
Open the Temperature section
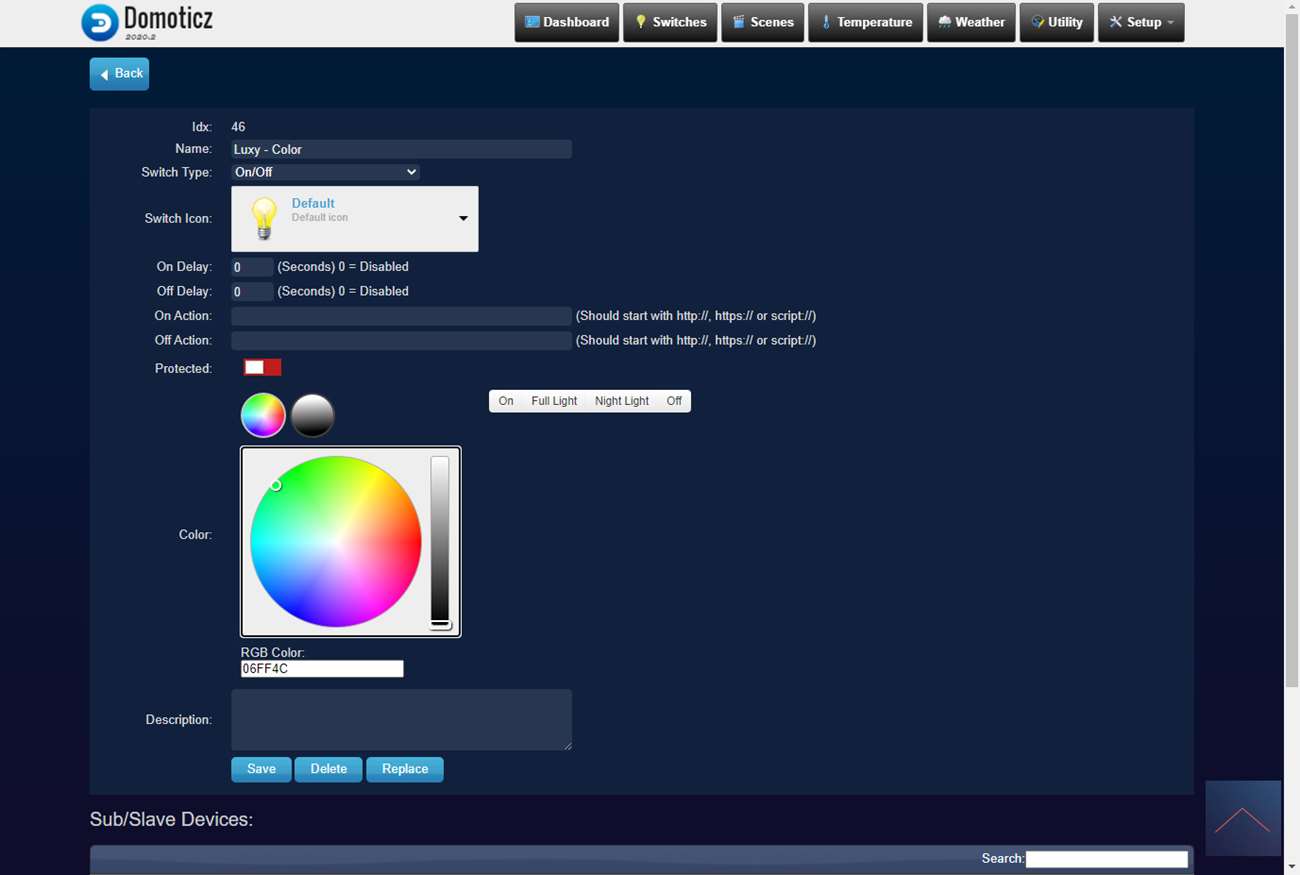864,22
